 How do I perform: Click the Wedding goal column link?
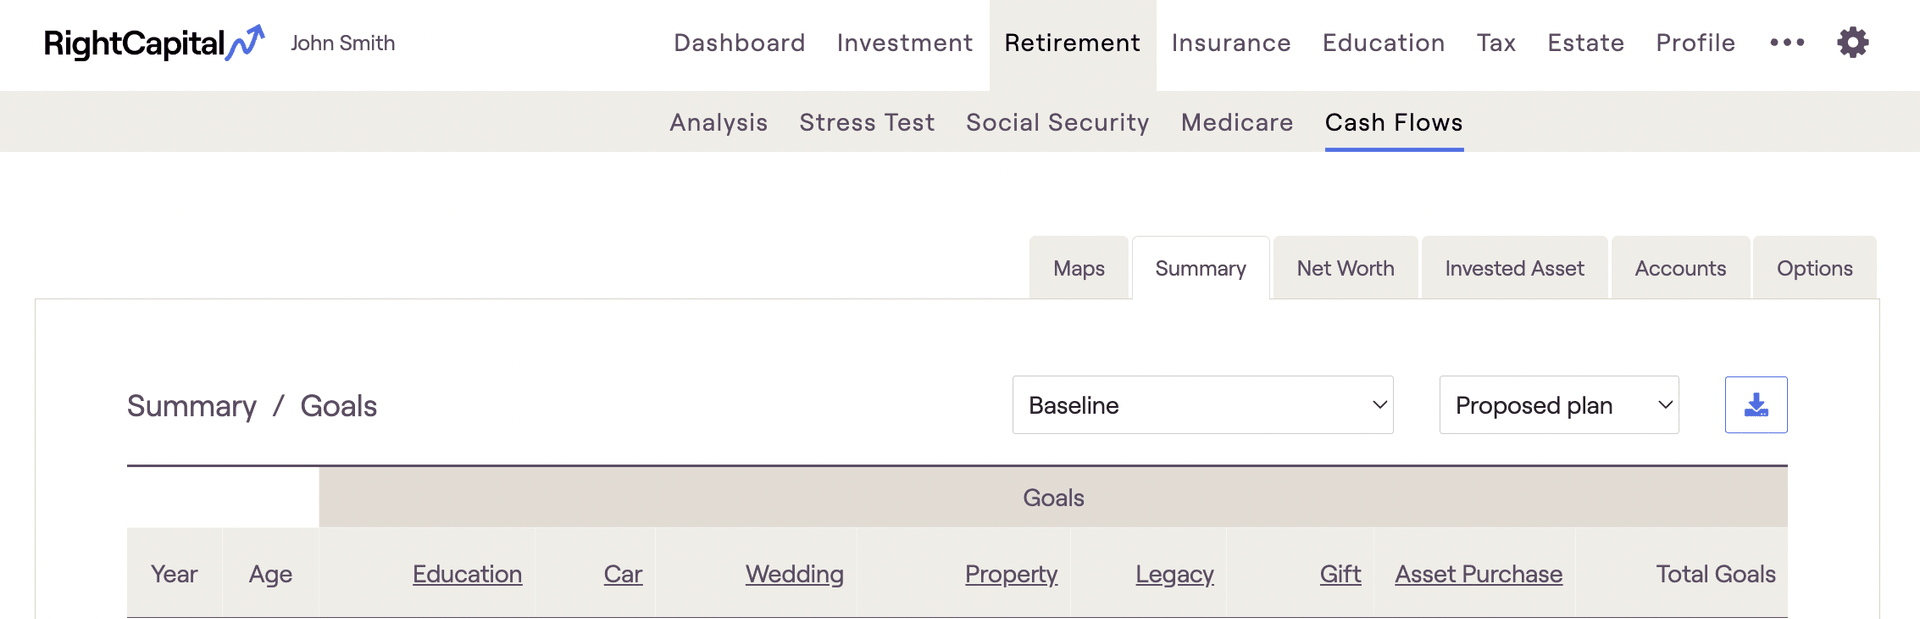794,574
